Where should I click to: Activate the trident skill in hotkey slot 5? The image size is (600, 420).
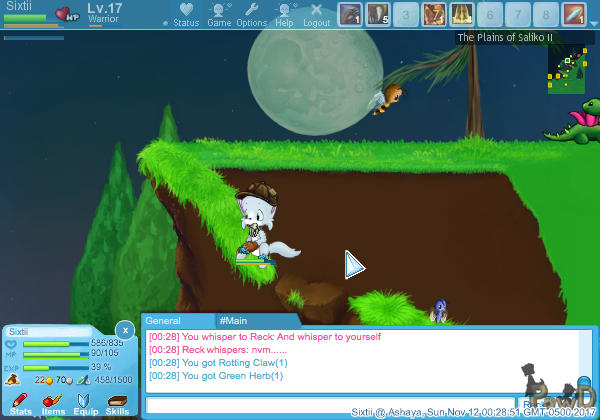click(x=462, y=14)
